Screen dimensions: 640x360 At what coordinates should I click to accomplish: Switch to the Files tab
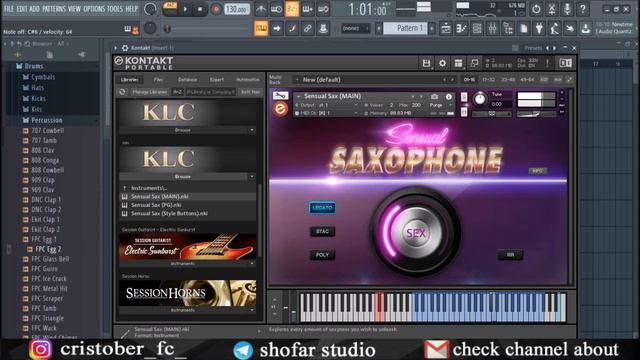[158, 80]
